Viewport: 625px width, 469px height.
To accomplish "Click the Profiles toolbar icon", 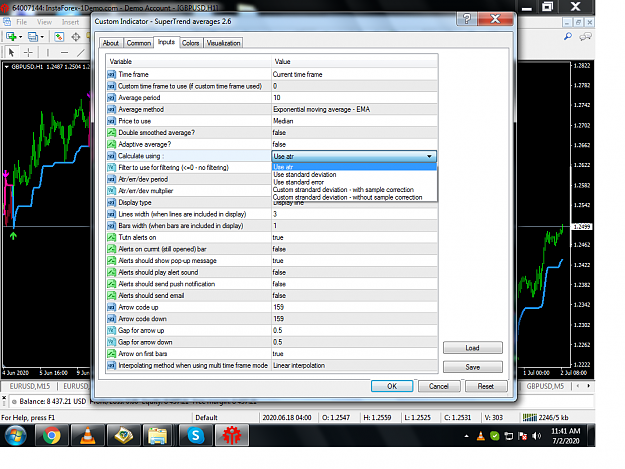I will (x=35, y=37).
